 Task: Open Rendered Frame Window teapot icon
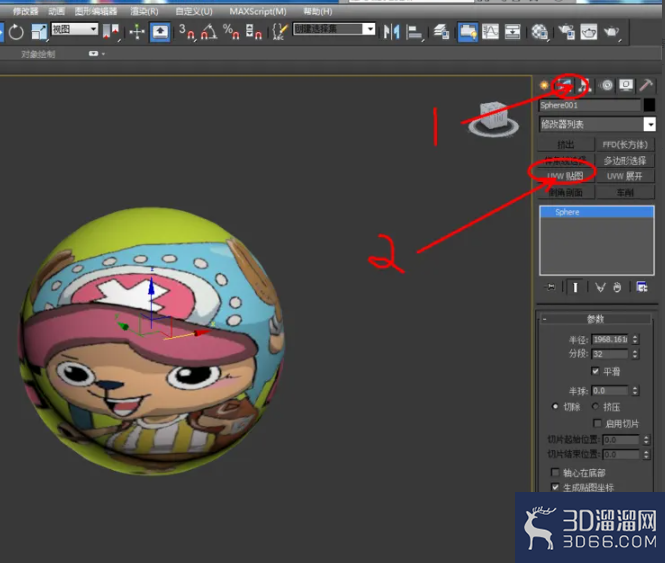tap(589, 32)
